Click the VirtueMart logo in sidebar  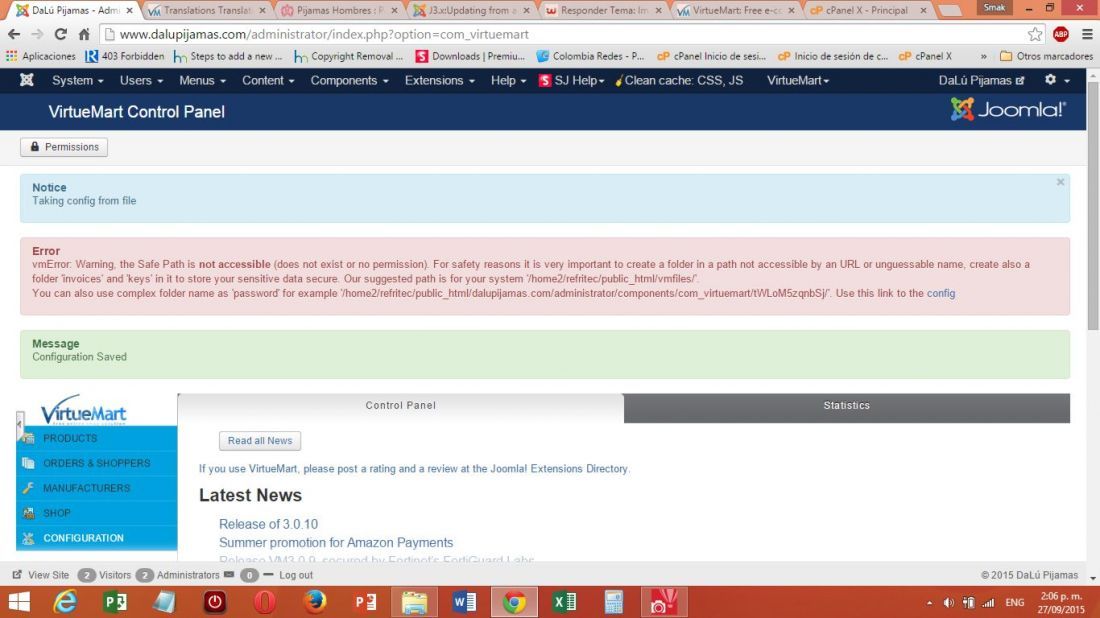[83, 410]
